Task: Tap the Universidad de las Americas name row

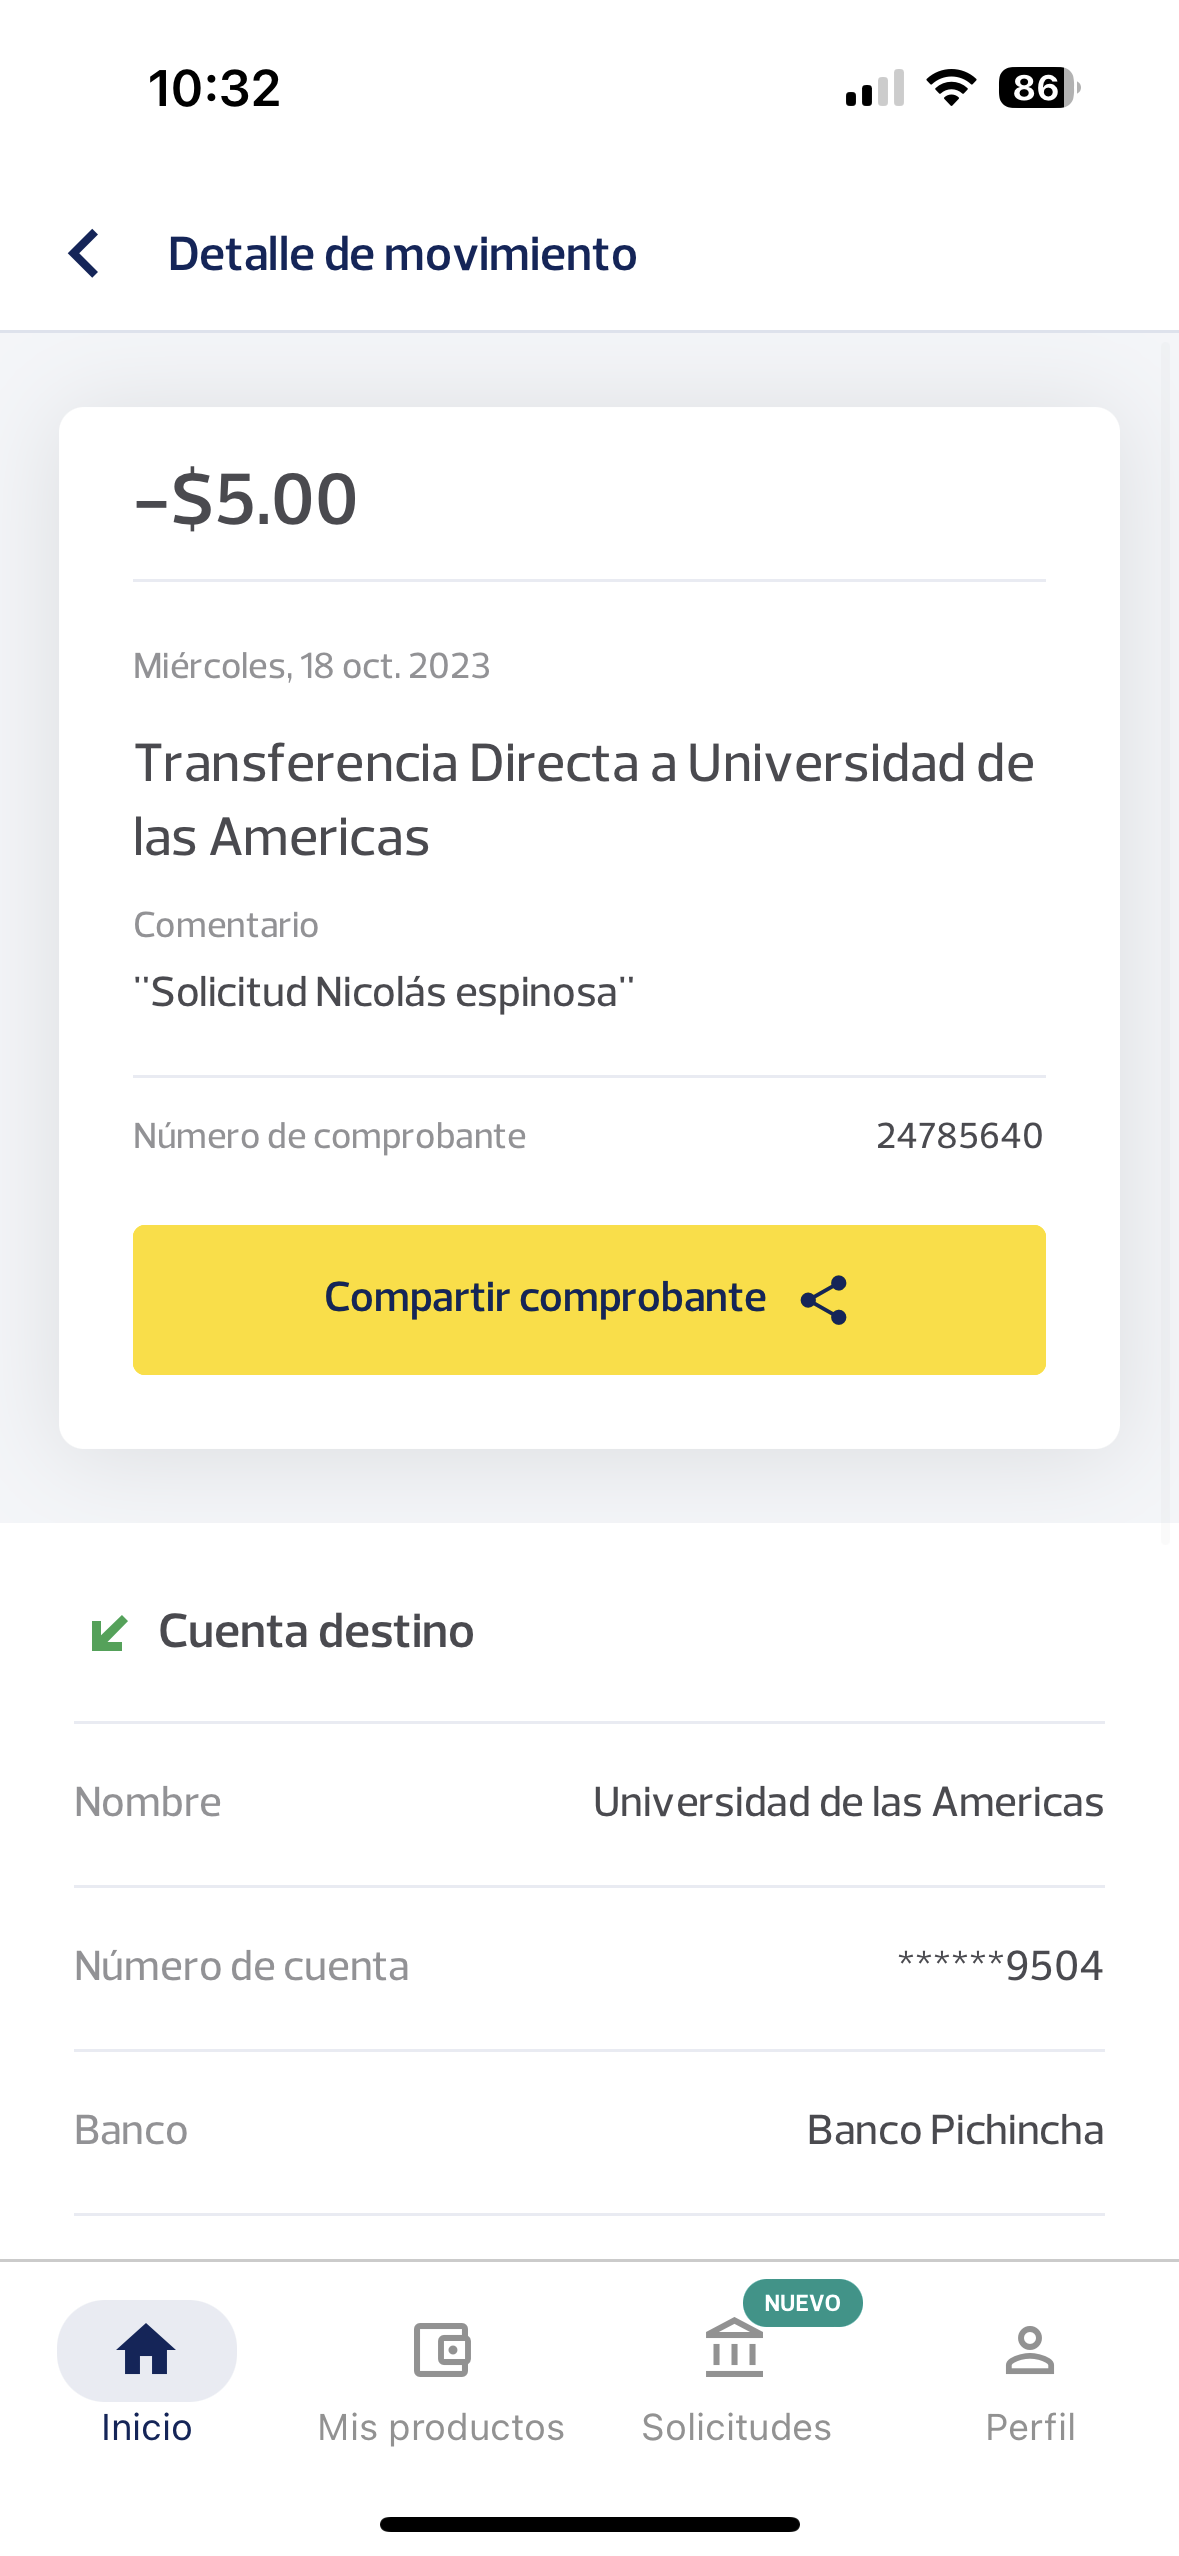Action: click(x=589, y=1802)
